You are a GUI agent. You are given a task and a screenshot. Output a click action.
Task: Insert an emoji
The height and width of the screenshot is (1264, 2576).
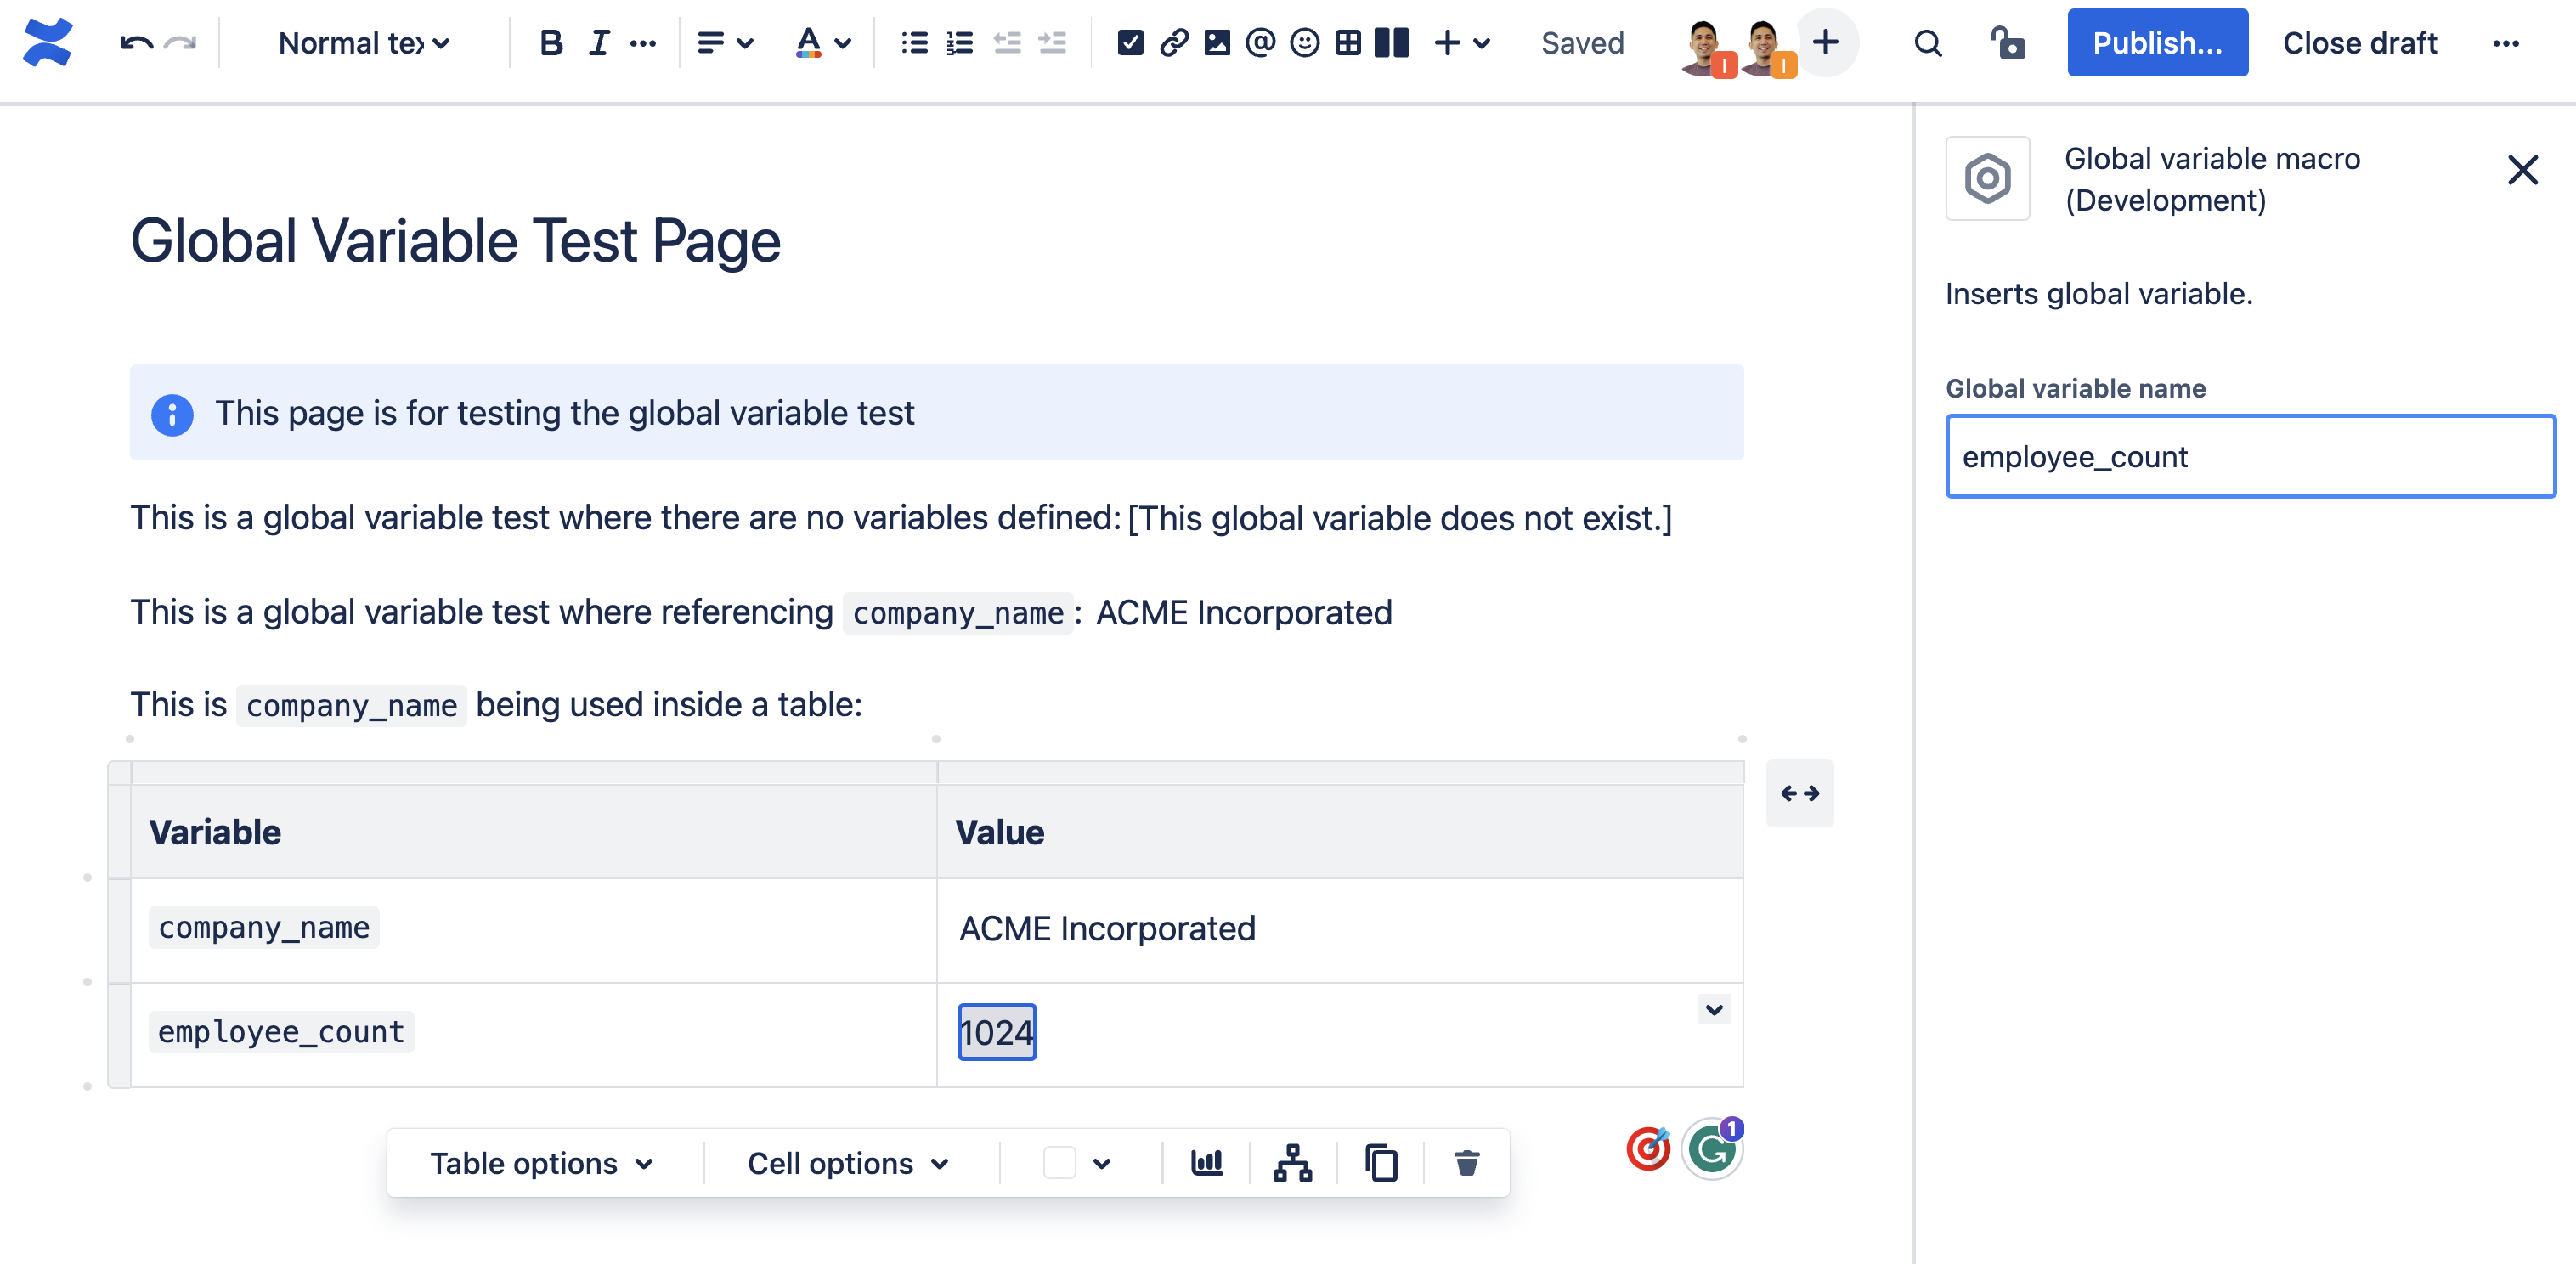coord(1304,43)
